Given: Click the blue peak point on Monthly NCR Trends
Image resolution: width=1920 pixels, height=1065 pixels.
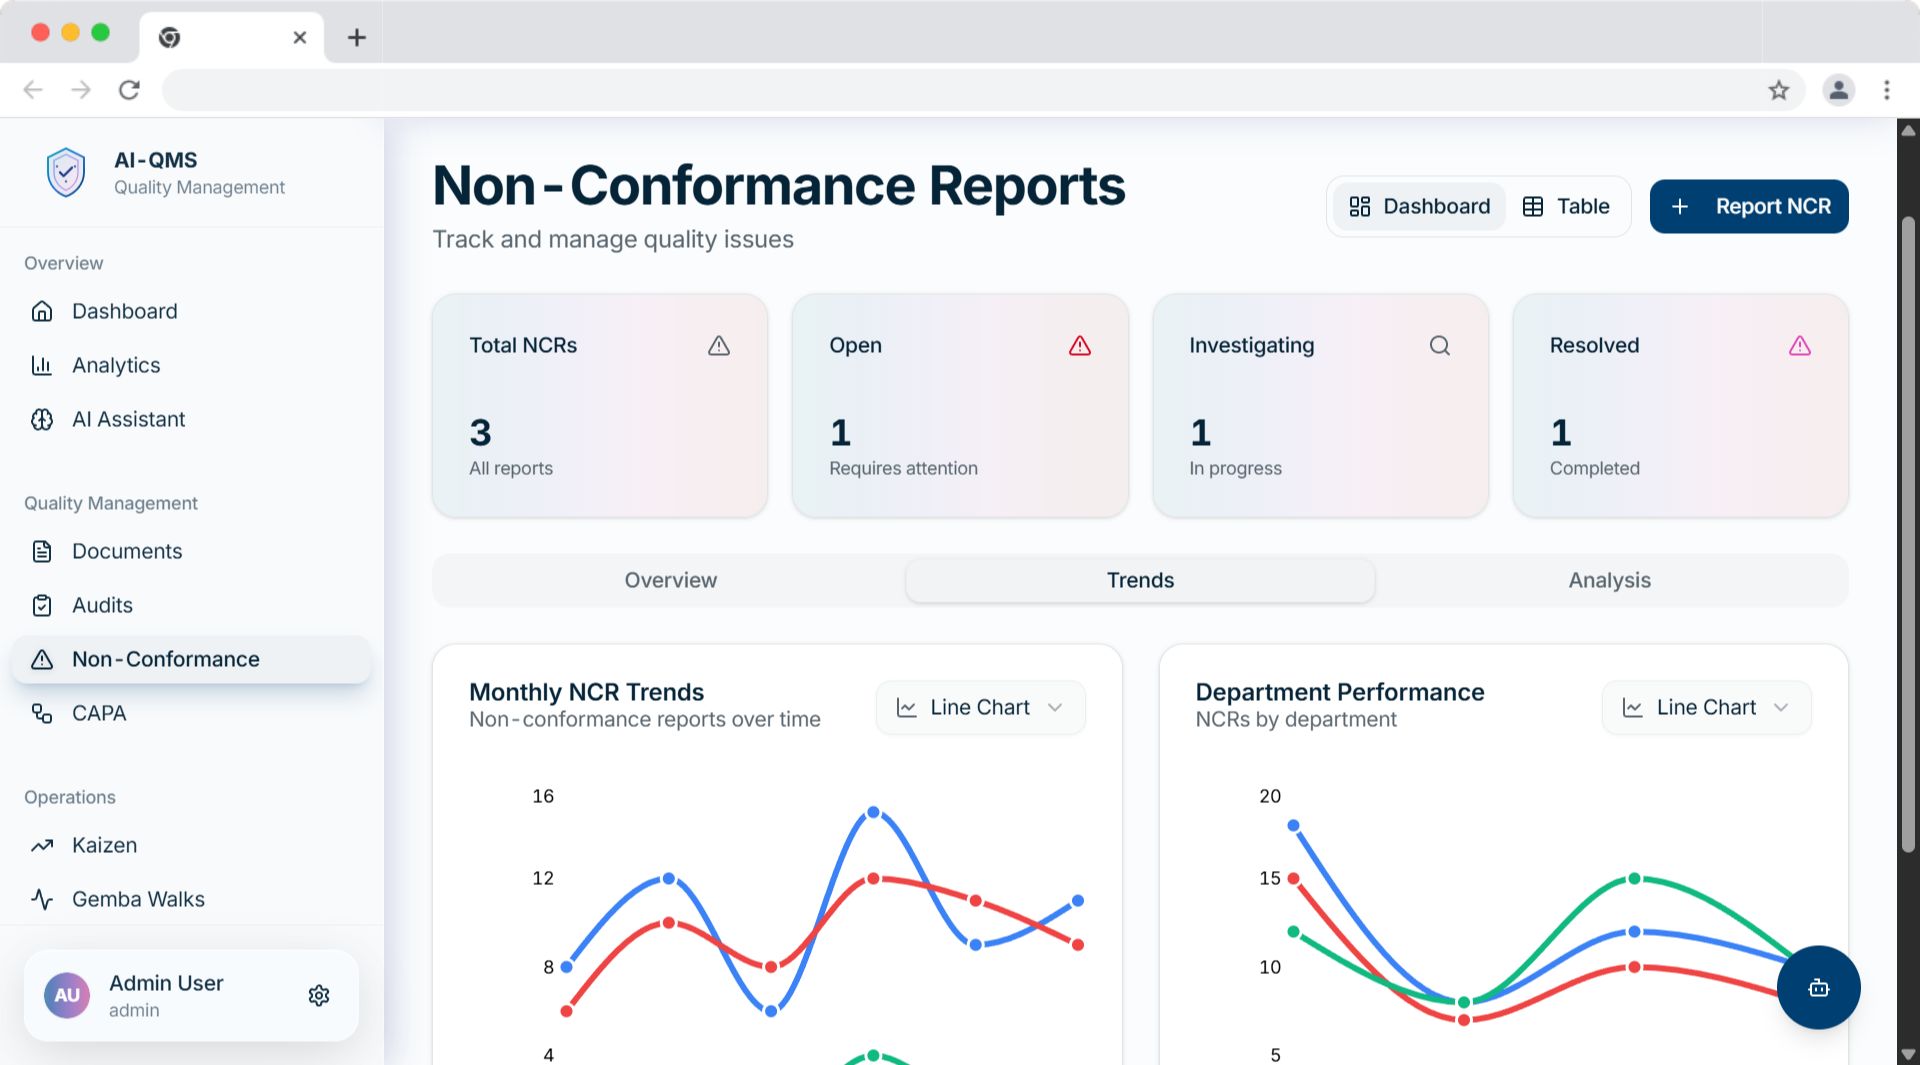Looking at the screenshot, I should [873, 812].
